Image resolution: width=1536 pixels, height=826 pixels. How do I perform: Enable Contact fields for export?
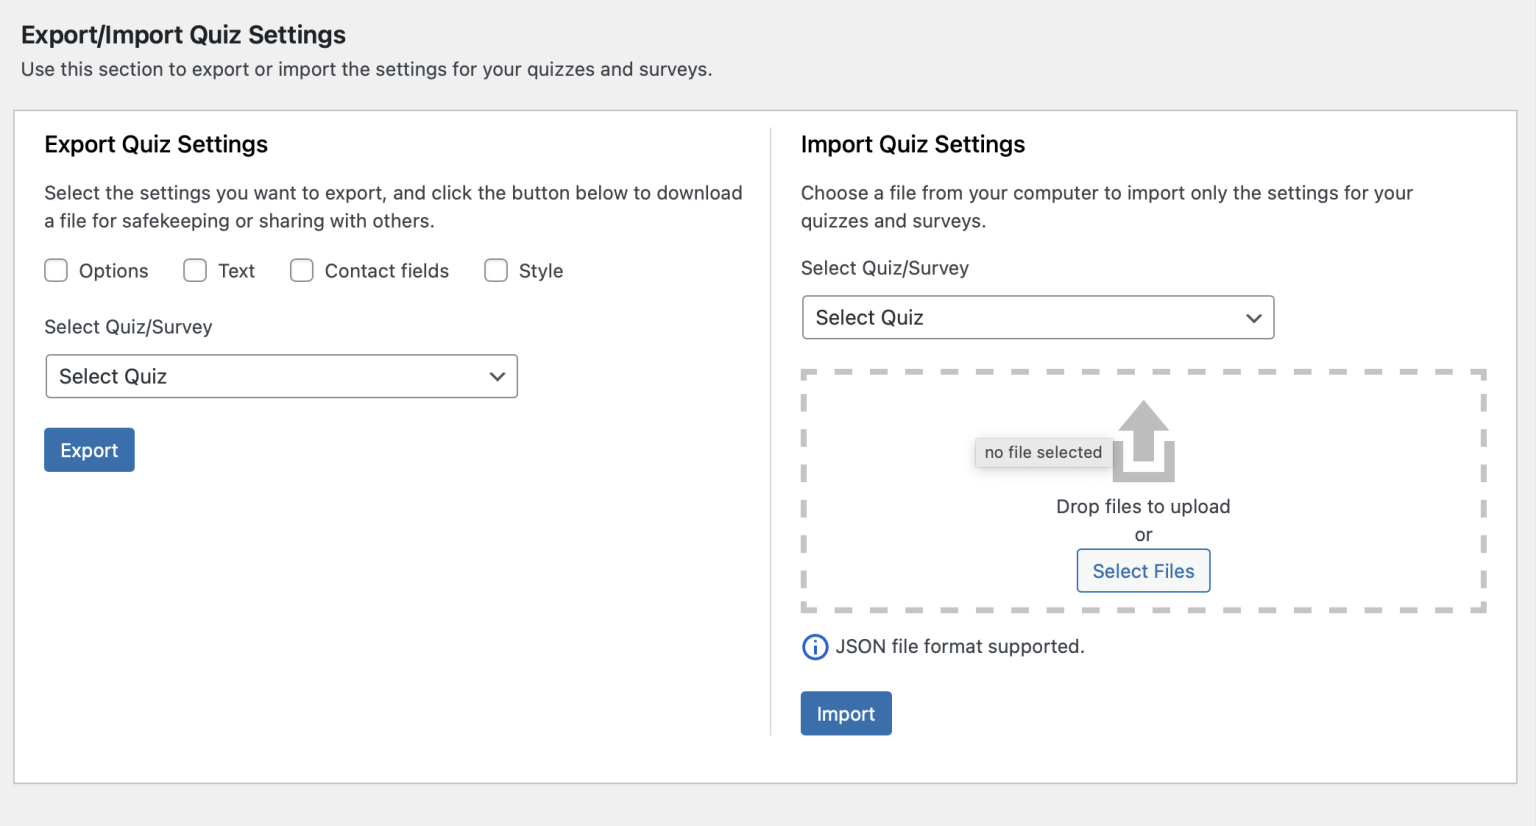coord(302,270)
